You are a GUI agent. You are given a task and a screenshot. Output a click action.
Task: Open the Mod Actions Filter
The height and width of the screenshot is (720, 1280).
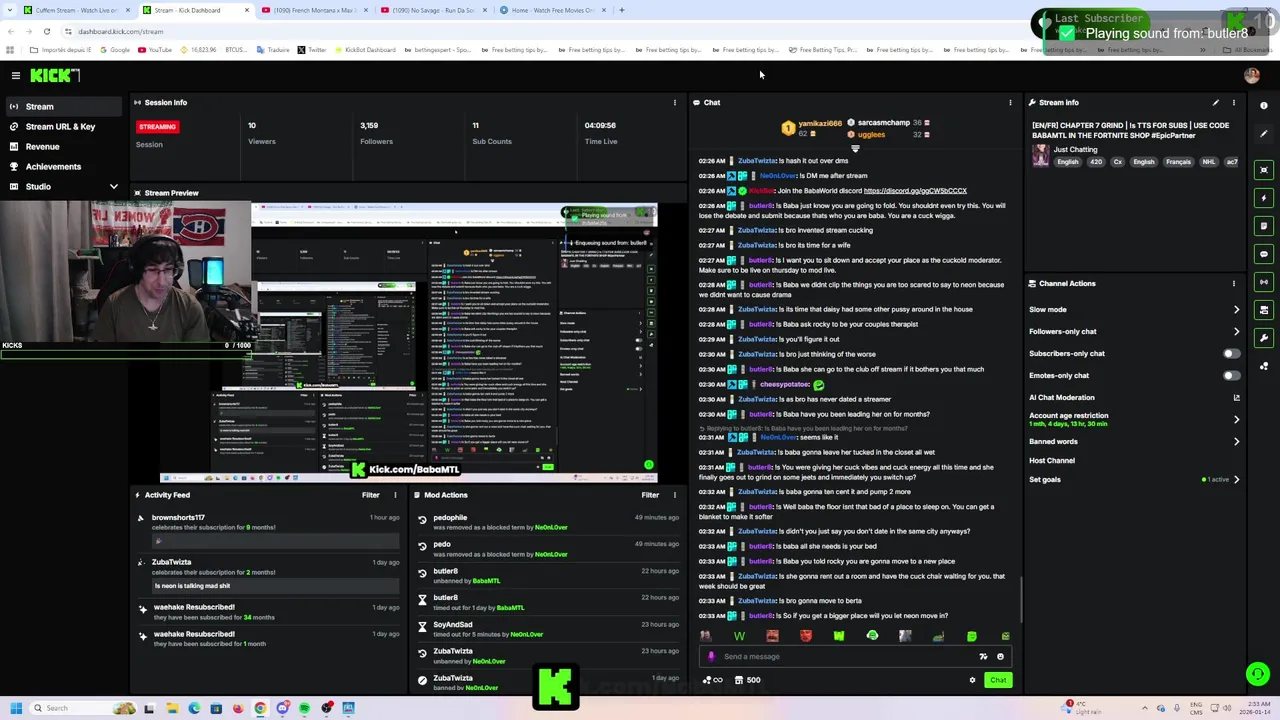tap(650, 495)
